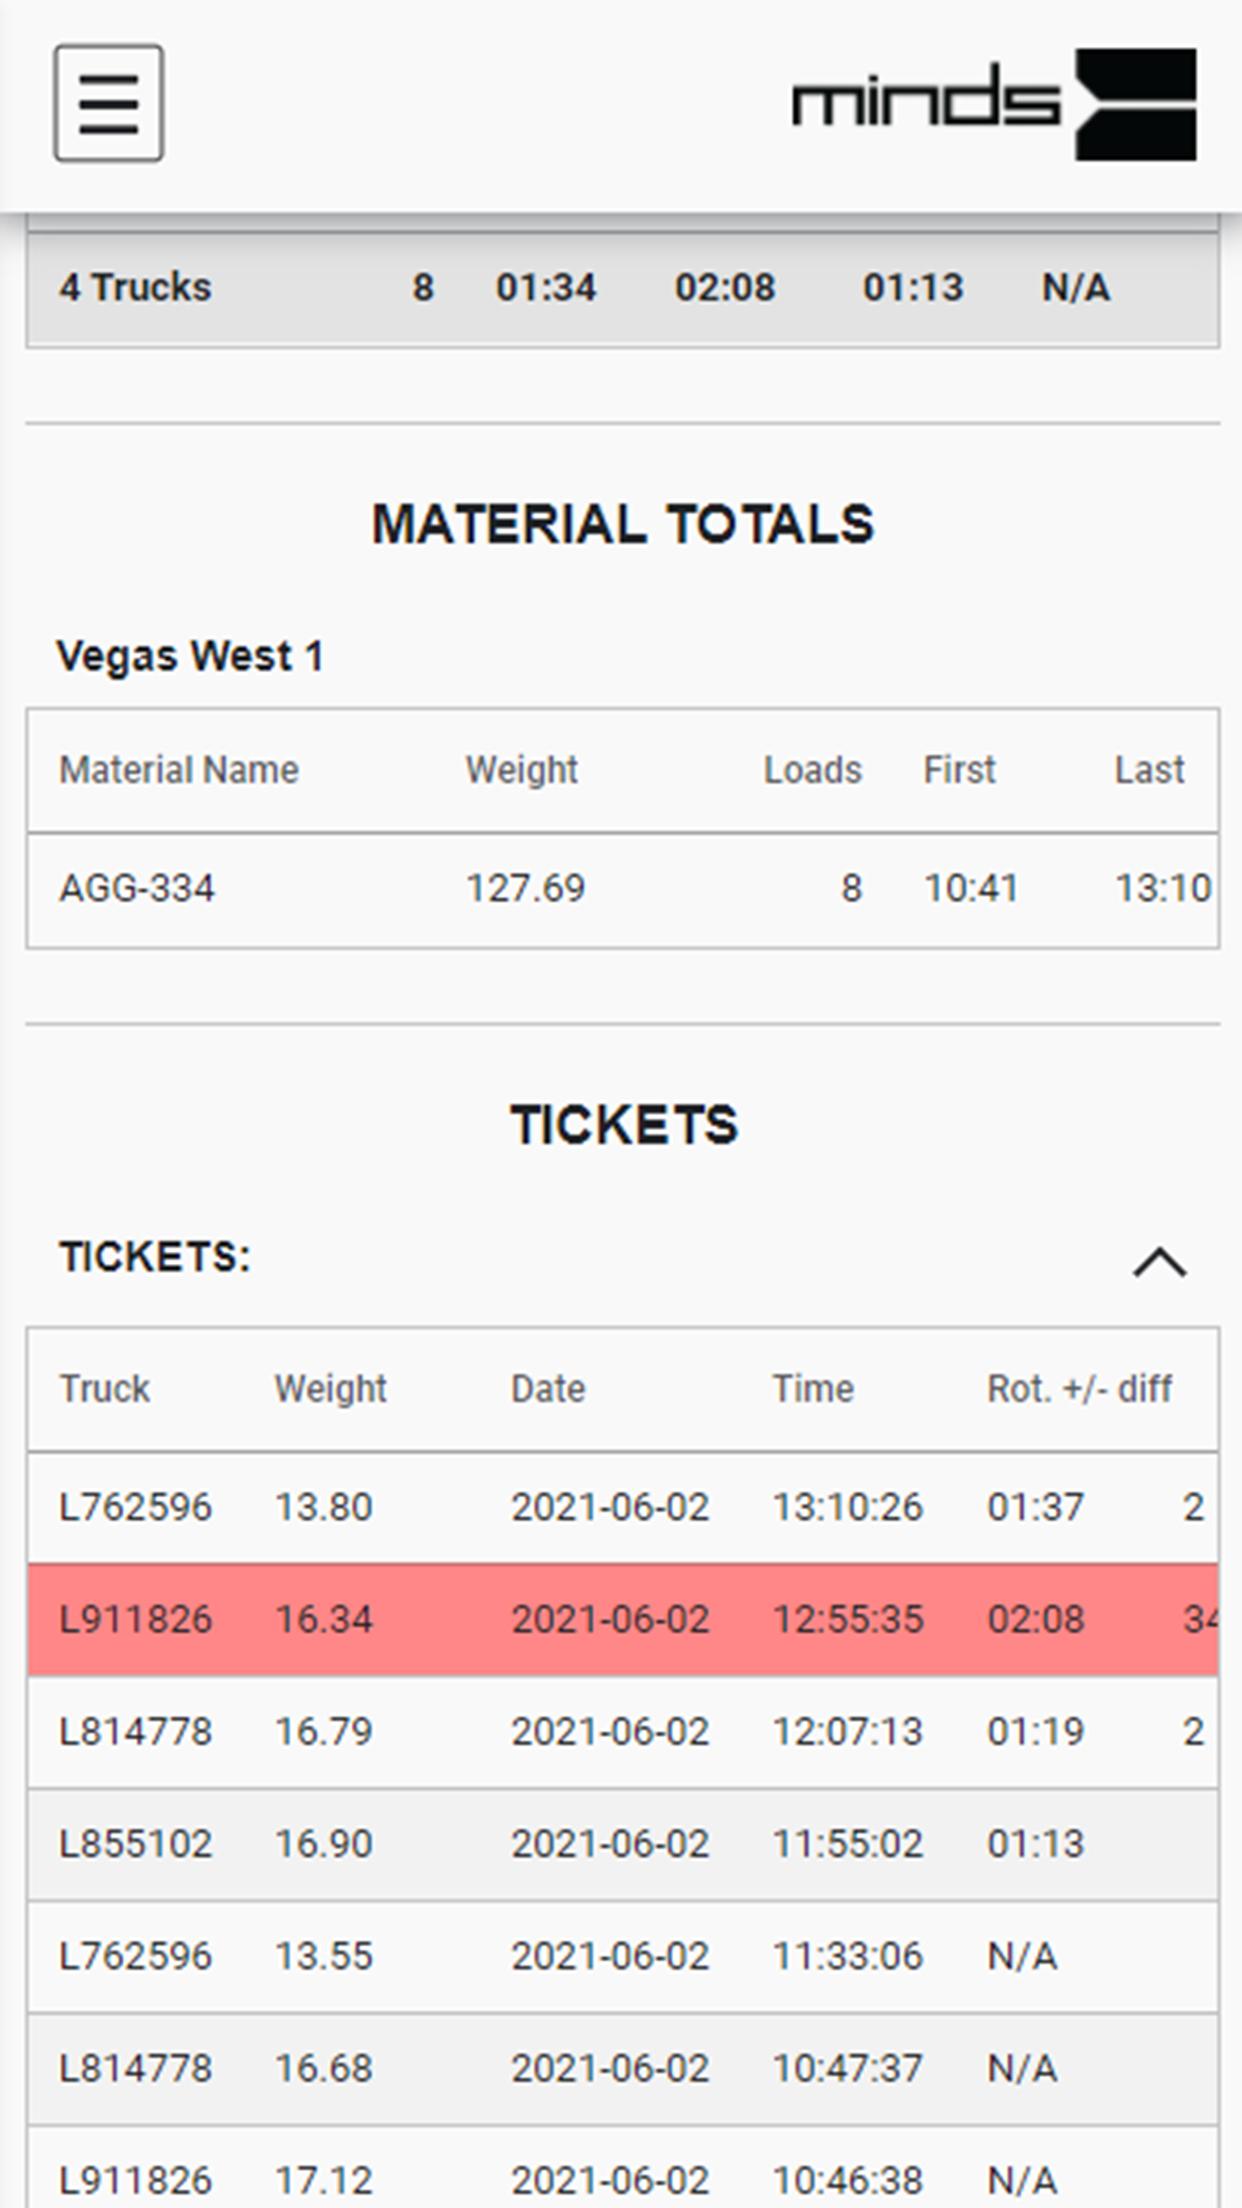
Task: Sort tickets by the Weight column
Action: [330, 1389]
